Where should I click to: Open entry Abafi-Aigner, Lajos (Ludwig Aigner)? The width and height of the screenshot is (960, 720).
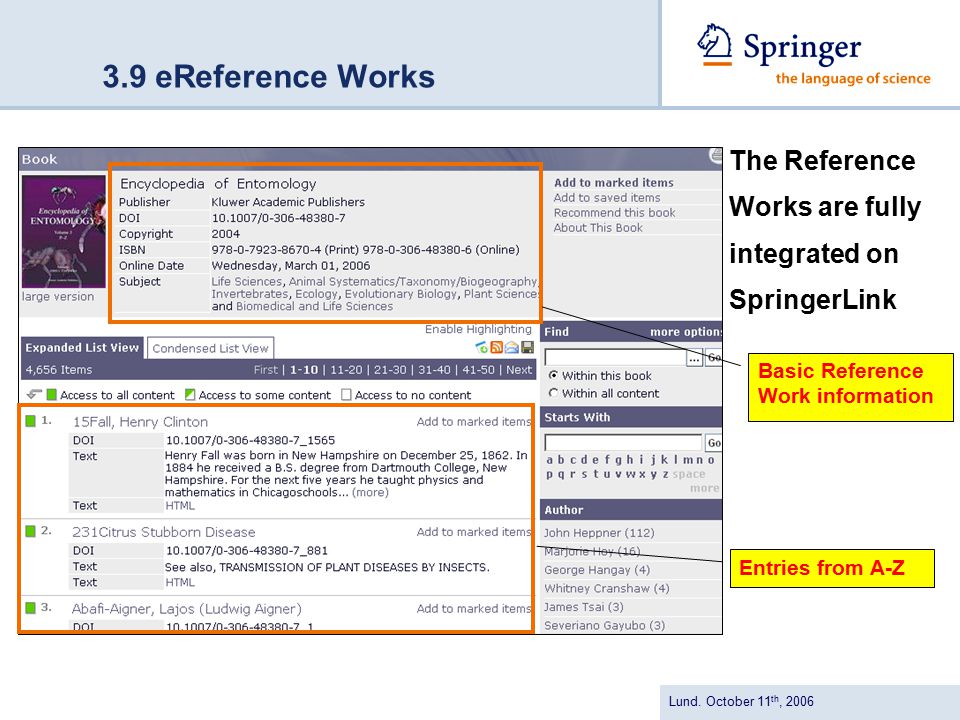pyautogui.click(x=187, y=609)
